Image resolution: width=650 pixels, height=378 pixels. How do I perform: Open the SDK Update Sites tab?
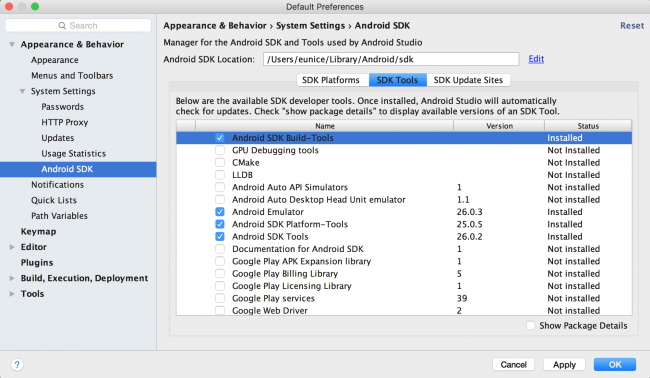point(468,80)
